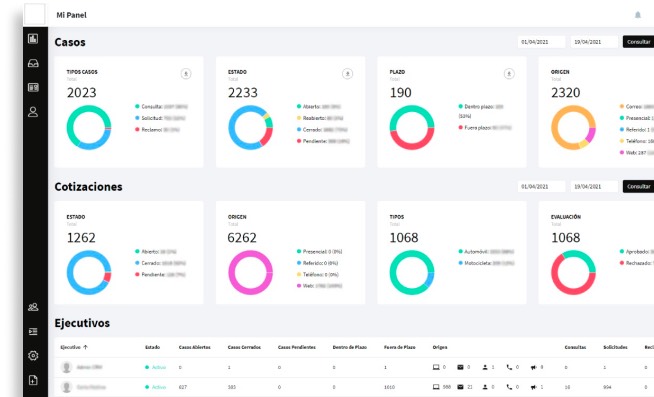Toggle Reclamo legend in Tipos Casos
The width and height of the screenshot is (654, 397).
point(157,130)
